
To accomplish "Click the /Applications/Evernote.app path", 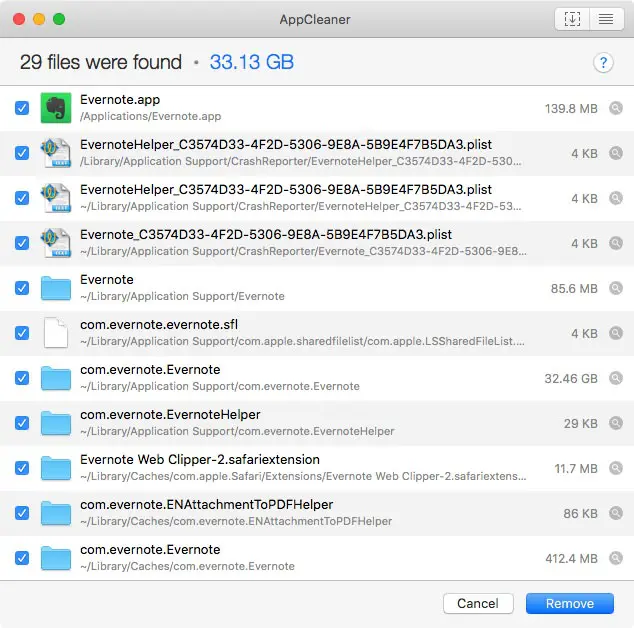I will pyautogui.click(x=150, y=116).
